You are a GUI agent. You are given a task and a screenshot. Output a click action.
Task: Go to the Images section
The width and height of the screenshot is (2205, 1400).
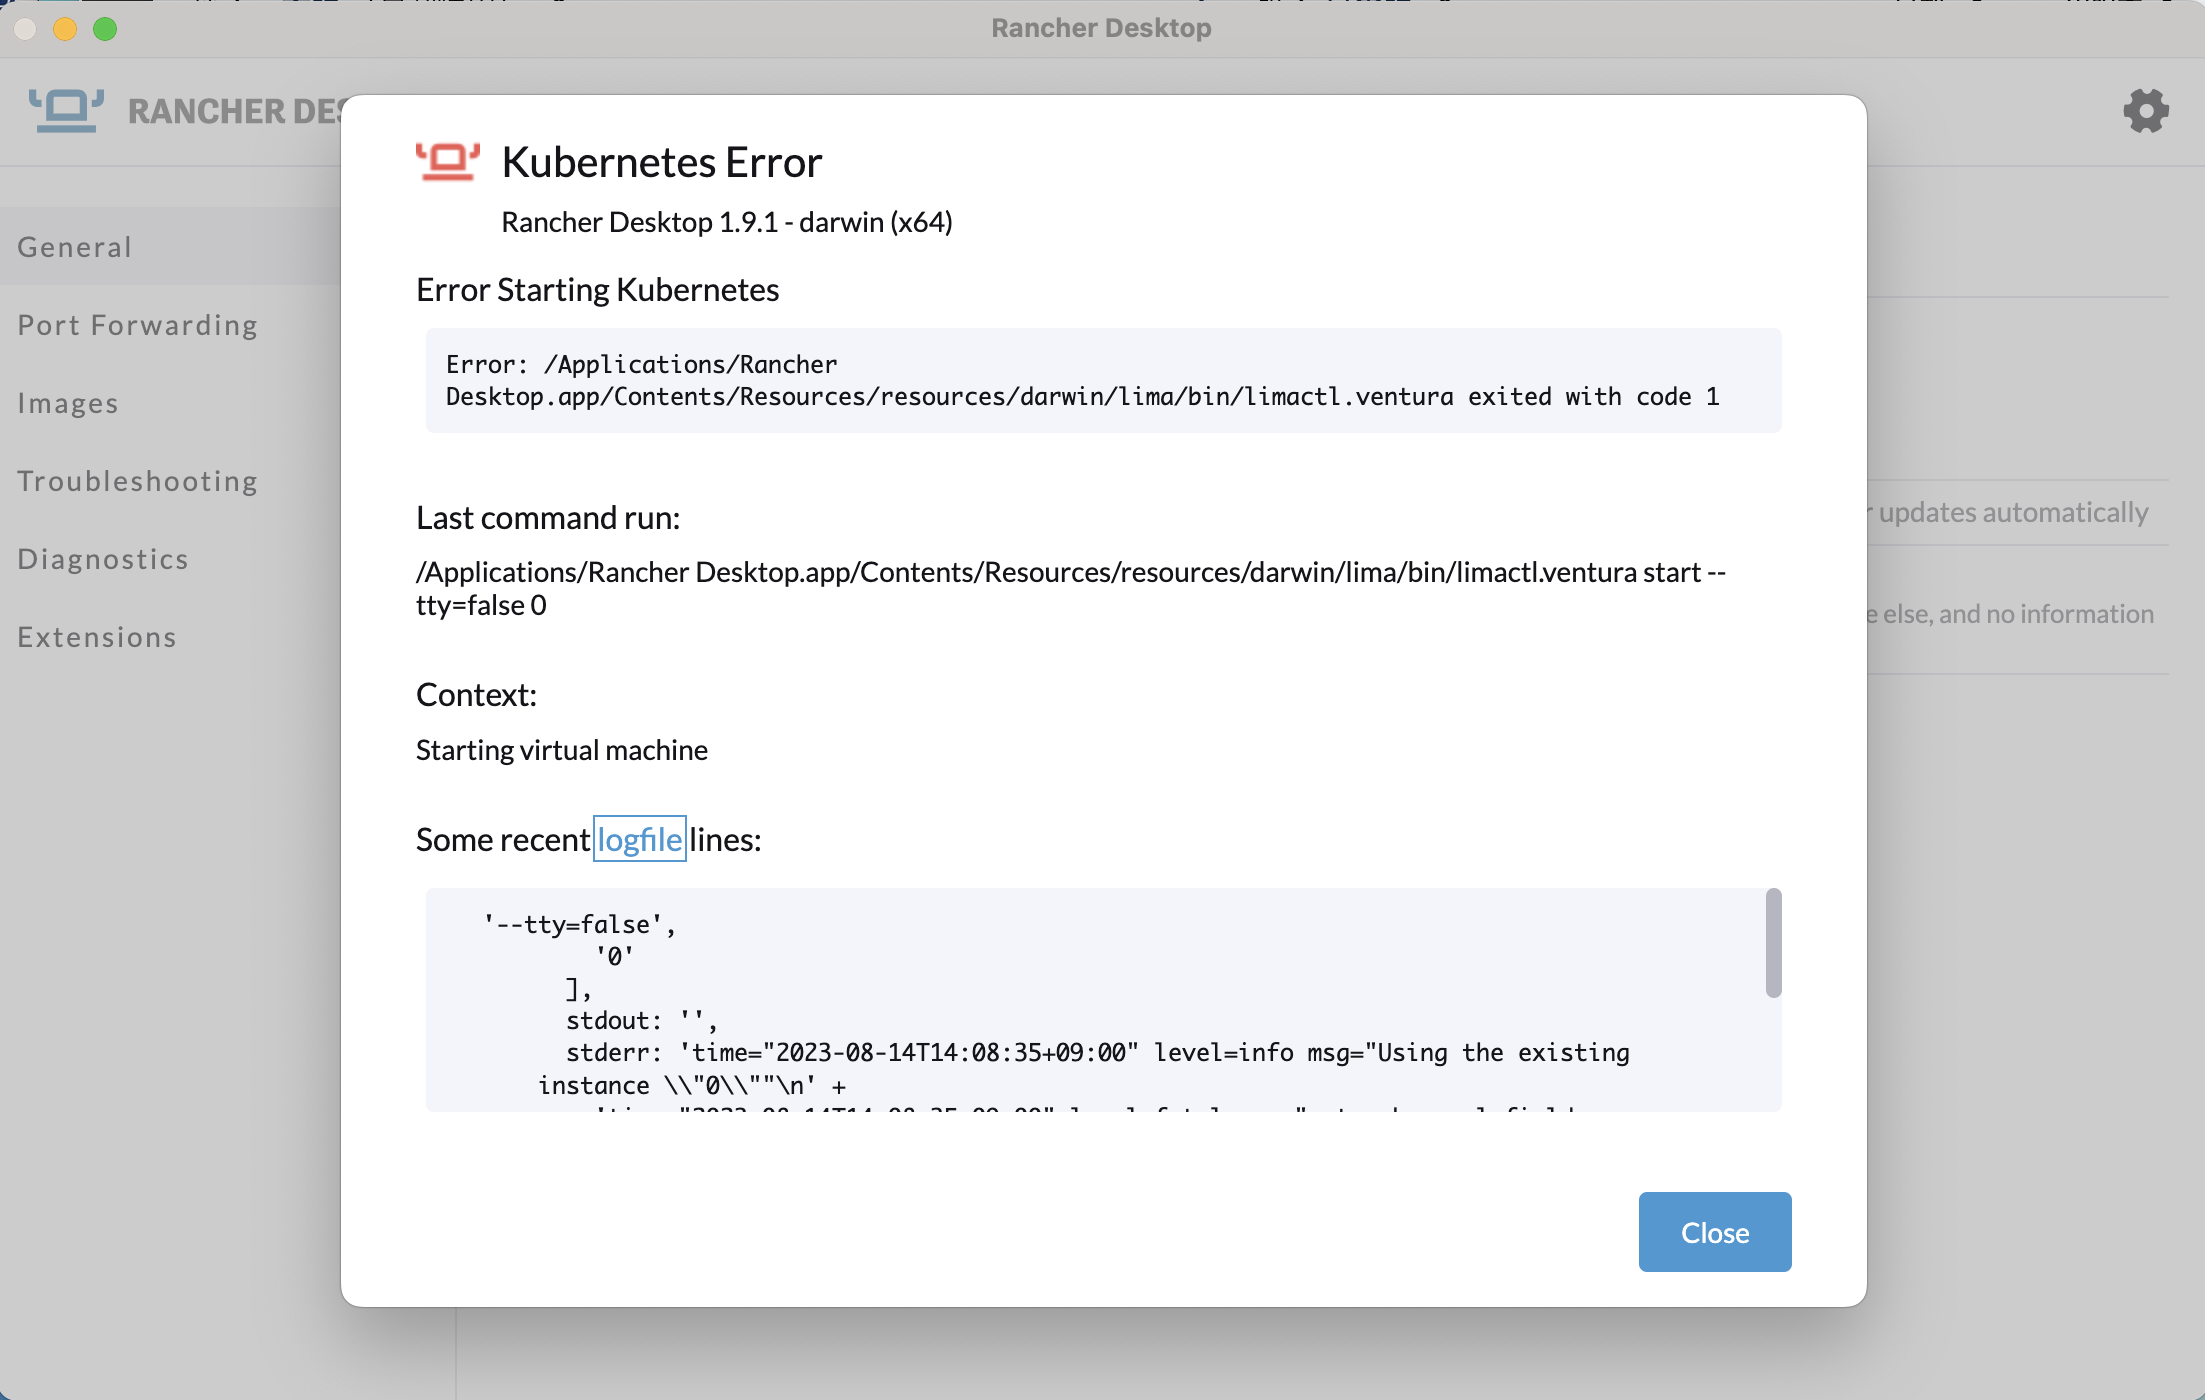click(x=68, y=403)
